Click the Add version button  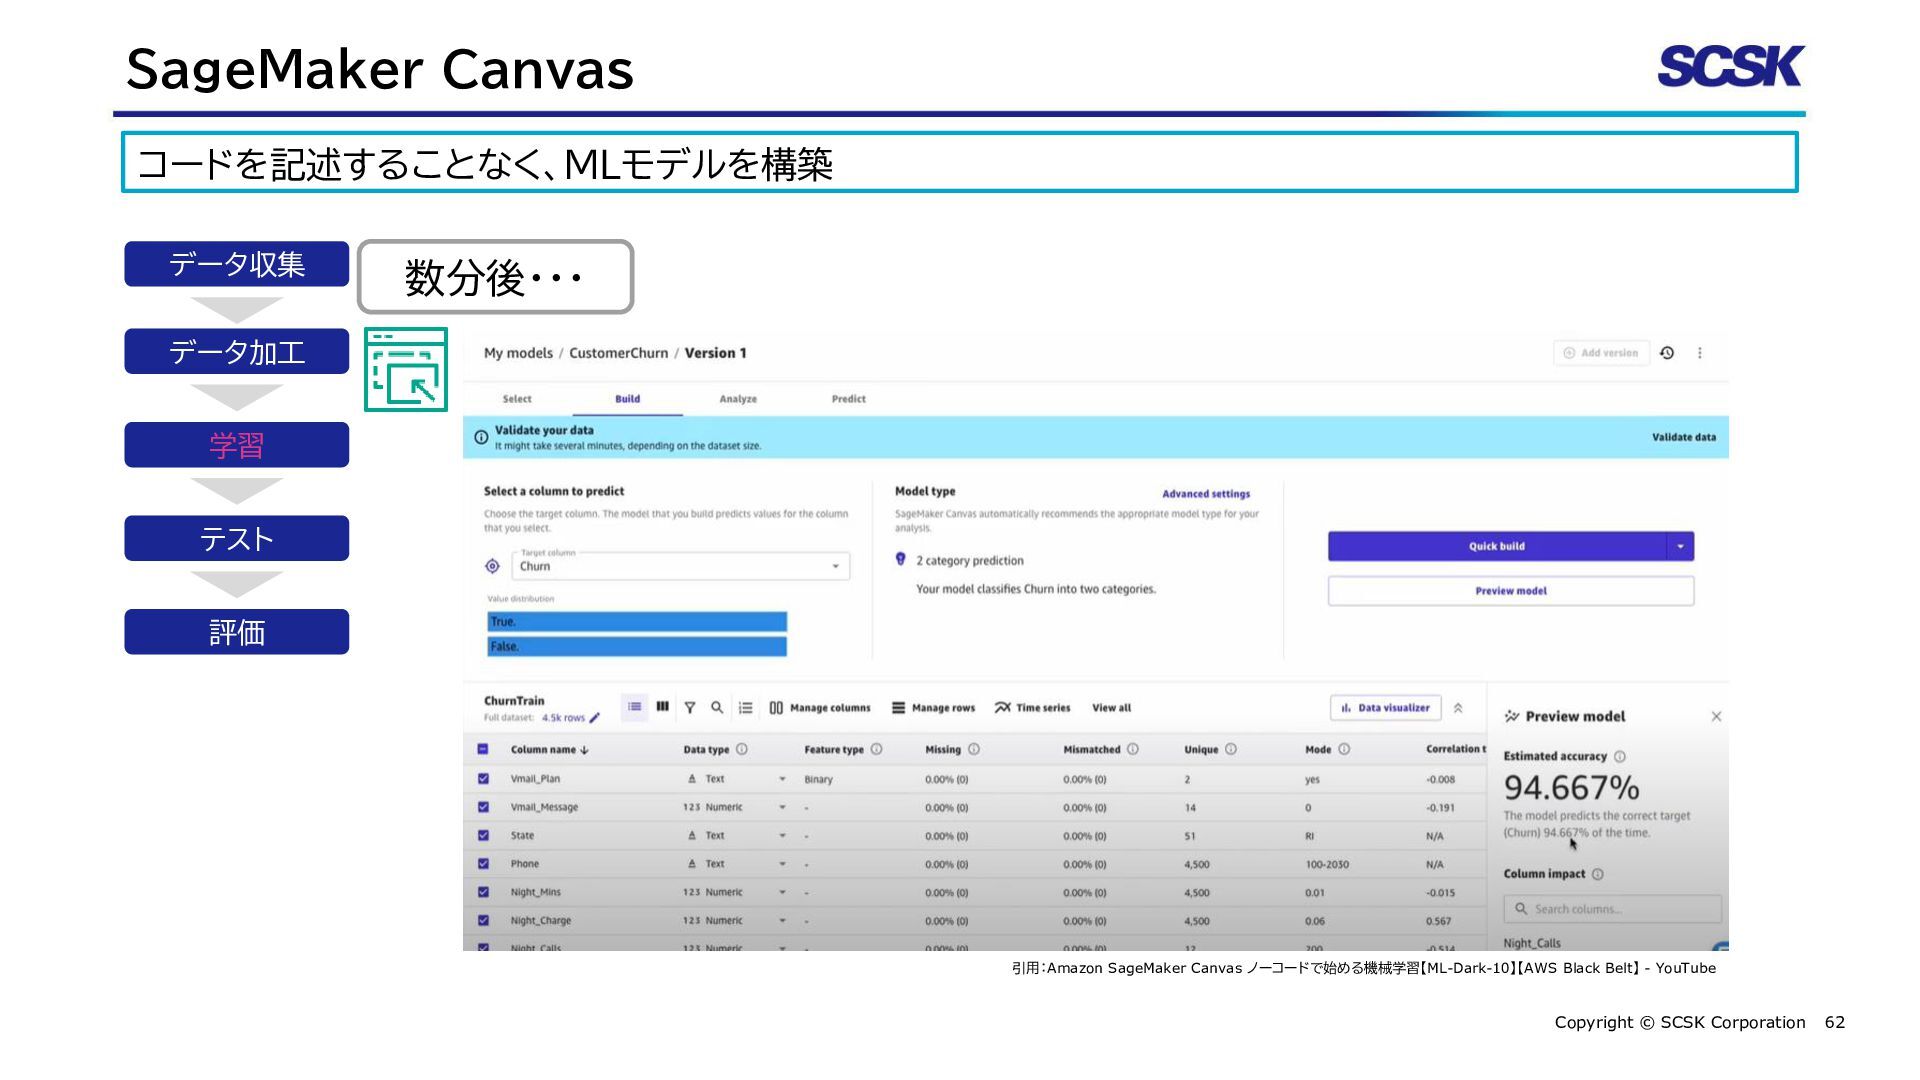point(1601,353)
